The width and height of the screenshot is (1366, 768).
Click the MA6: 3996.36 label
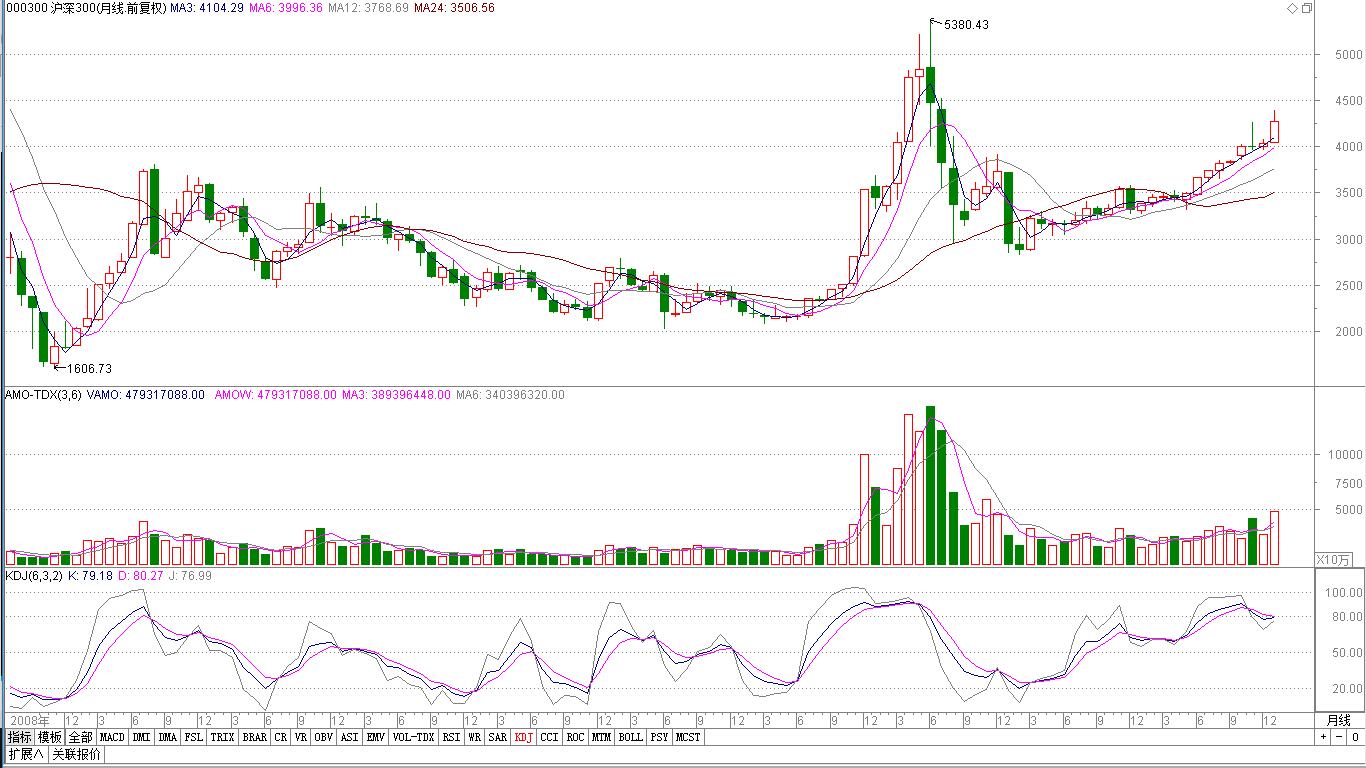pyautogui.click(x=286, y=8)
